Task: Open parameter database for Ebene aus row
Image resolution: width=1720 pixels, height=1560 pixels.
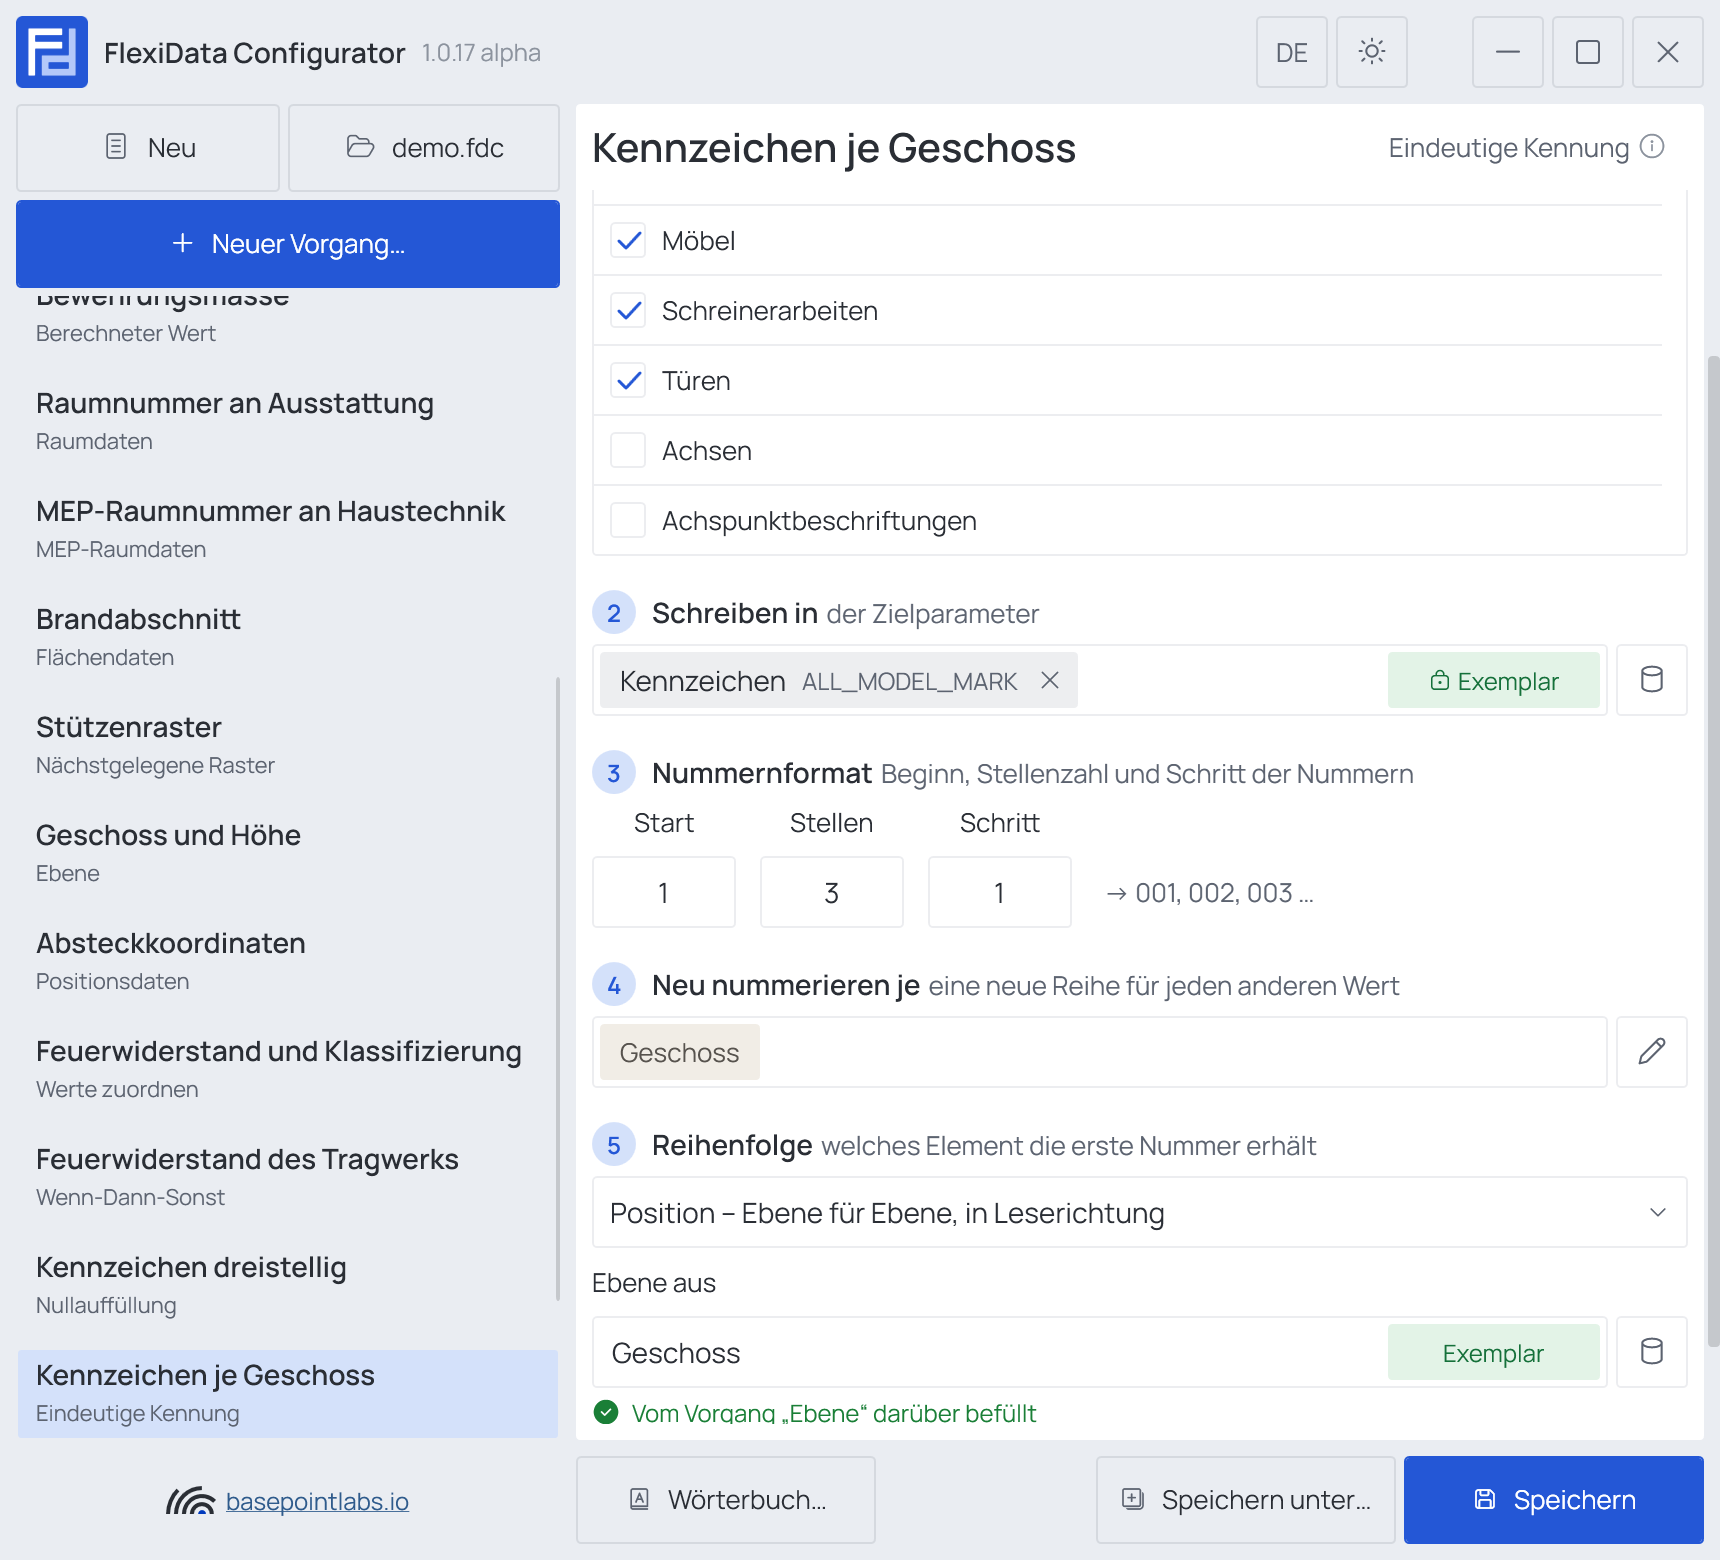Action: 1652,1352
